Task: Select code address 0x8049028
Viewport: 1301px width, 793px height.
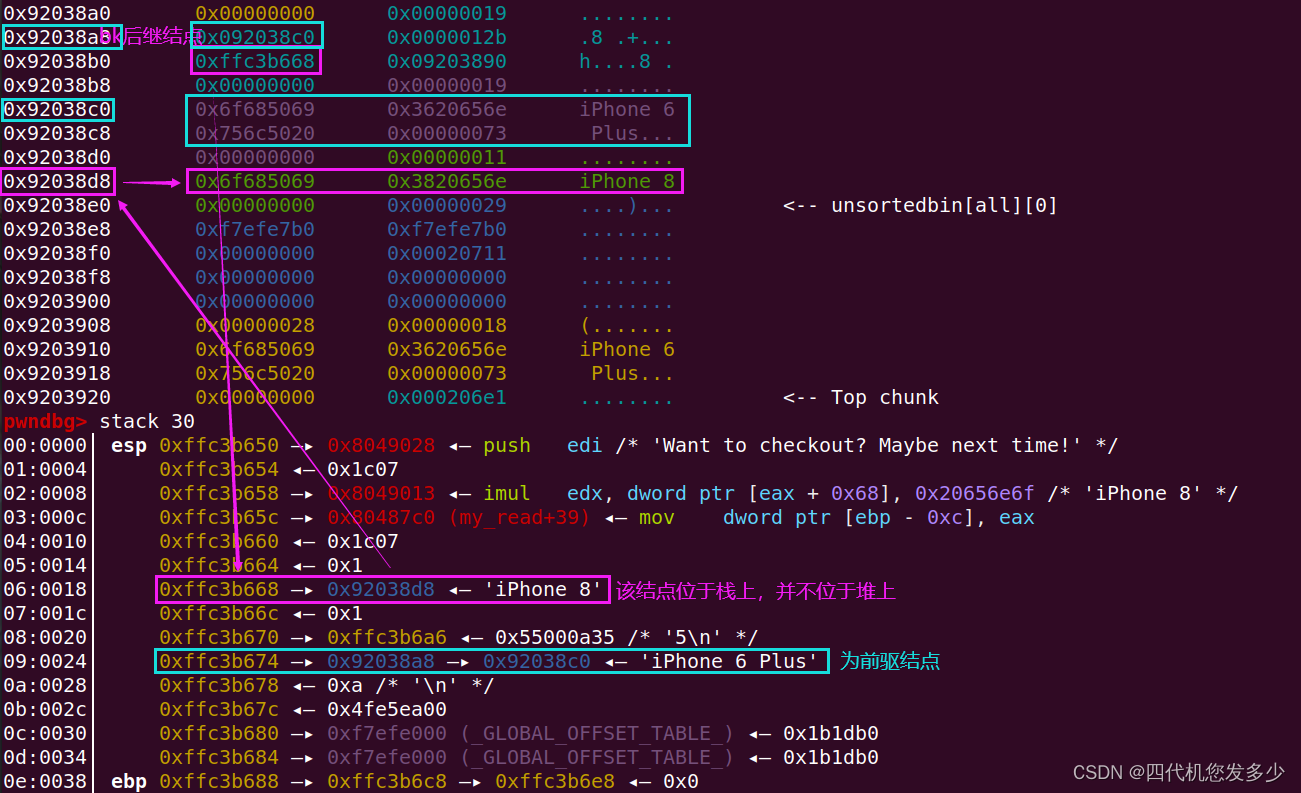Action: click(x=381, y=445)
